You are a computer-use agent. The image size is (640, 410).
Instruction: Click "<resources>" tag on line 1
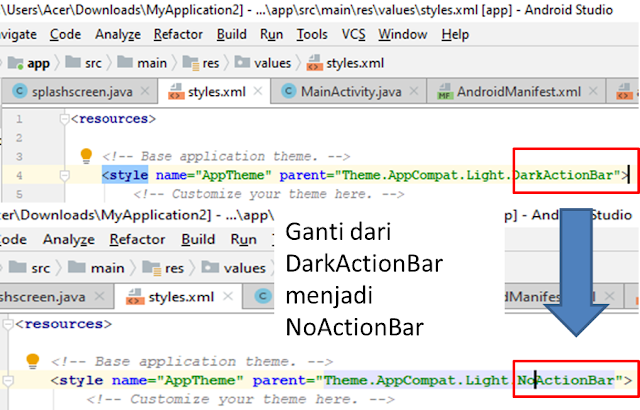click(113, 119)
